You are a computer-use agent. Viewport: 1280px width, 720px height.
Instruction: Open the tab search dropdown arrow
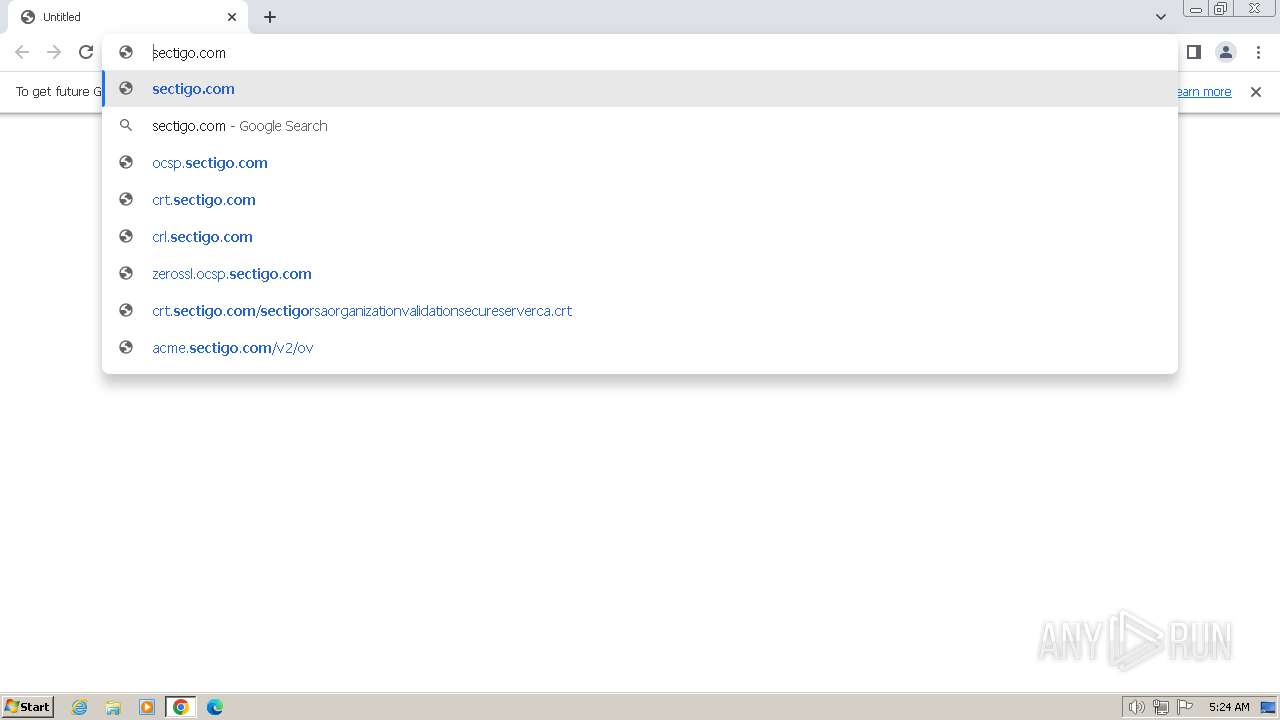(1161, 17)
